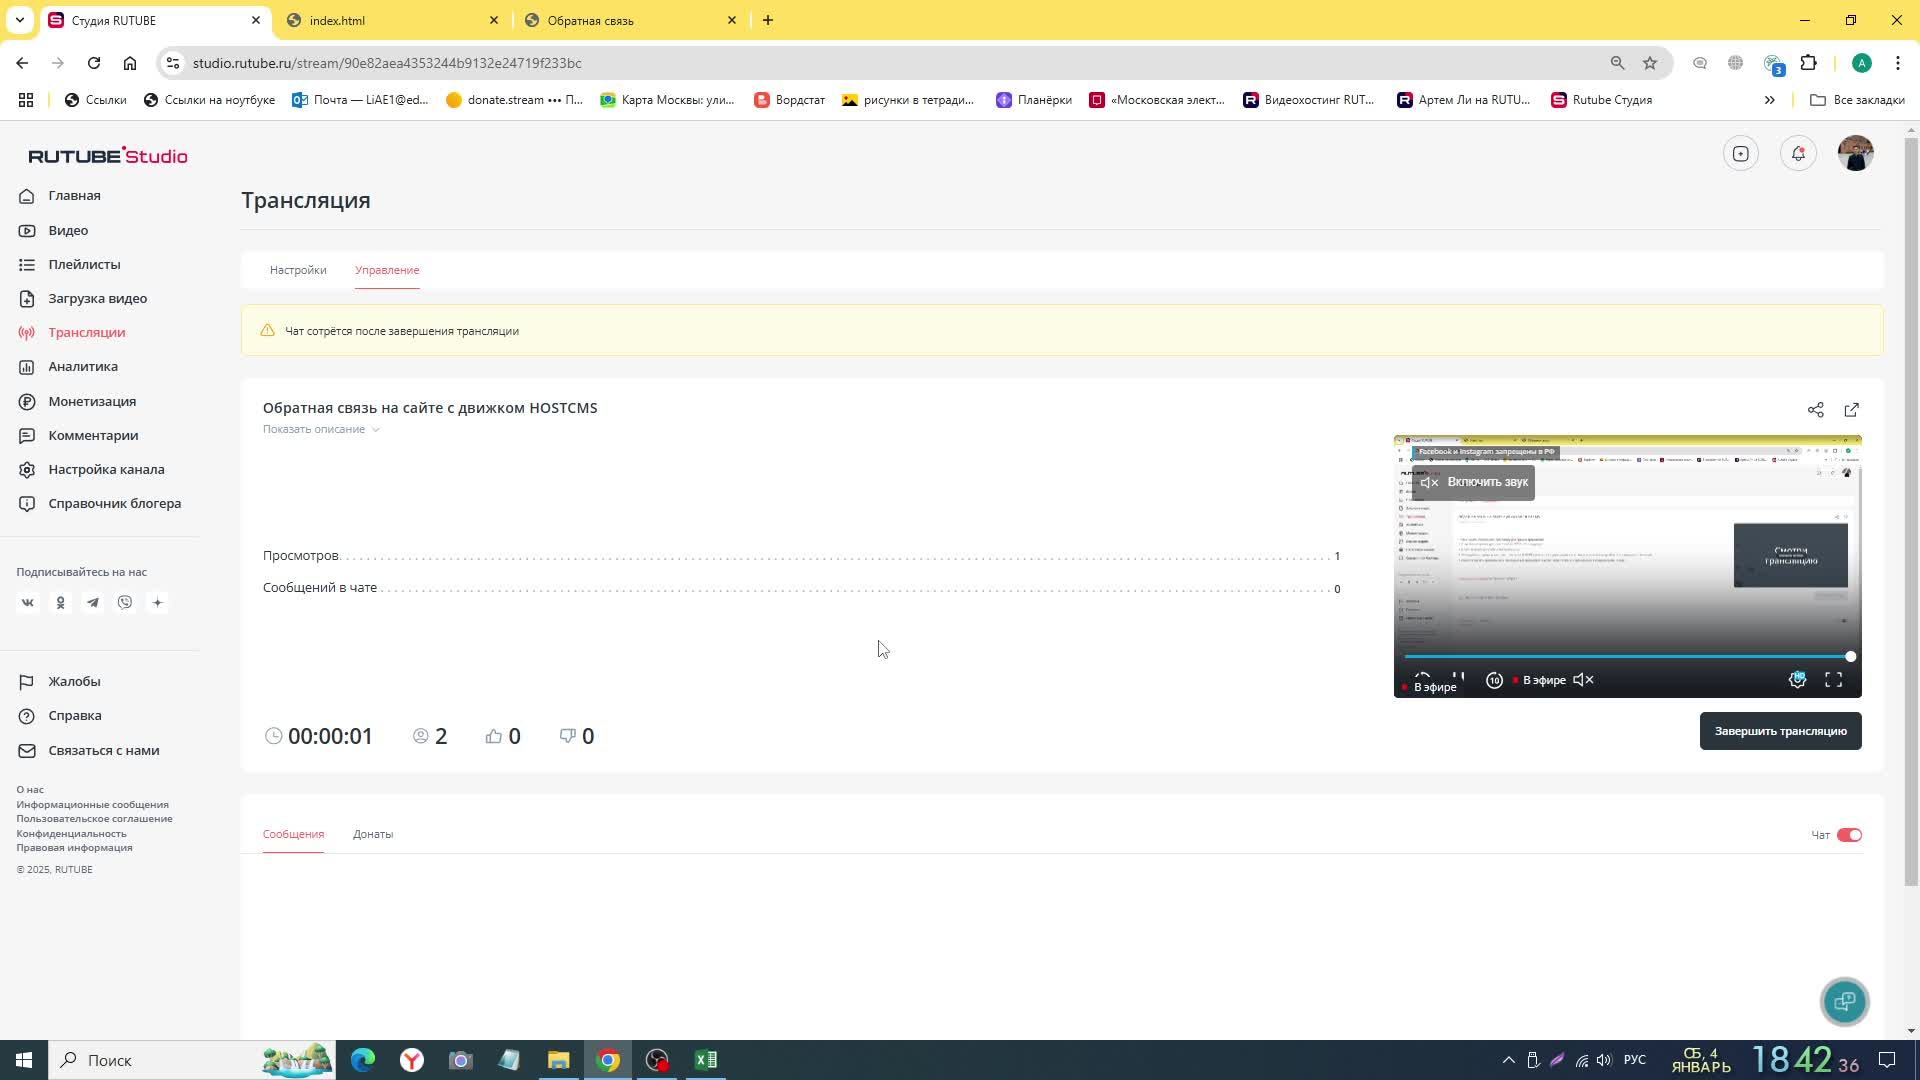Expand hidden bookmarks chevron
1920x1080 pixels.
[1769, 100]
